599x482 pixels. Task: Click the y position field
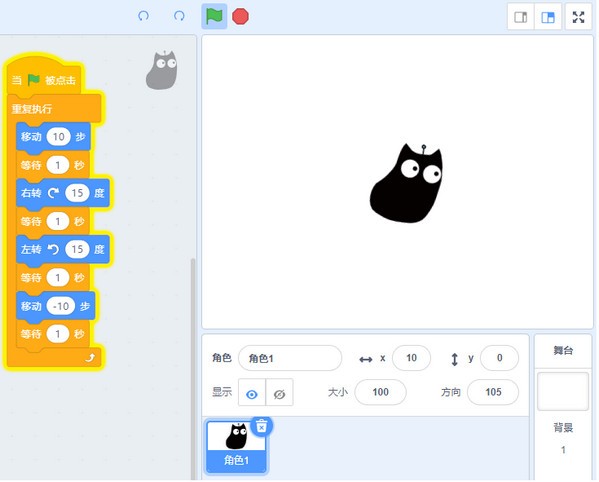[499, 358]
